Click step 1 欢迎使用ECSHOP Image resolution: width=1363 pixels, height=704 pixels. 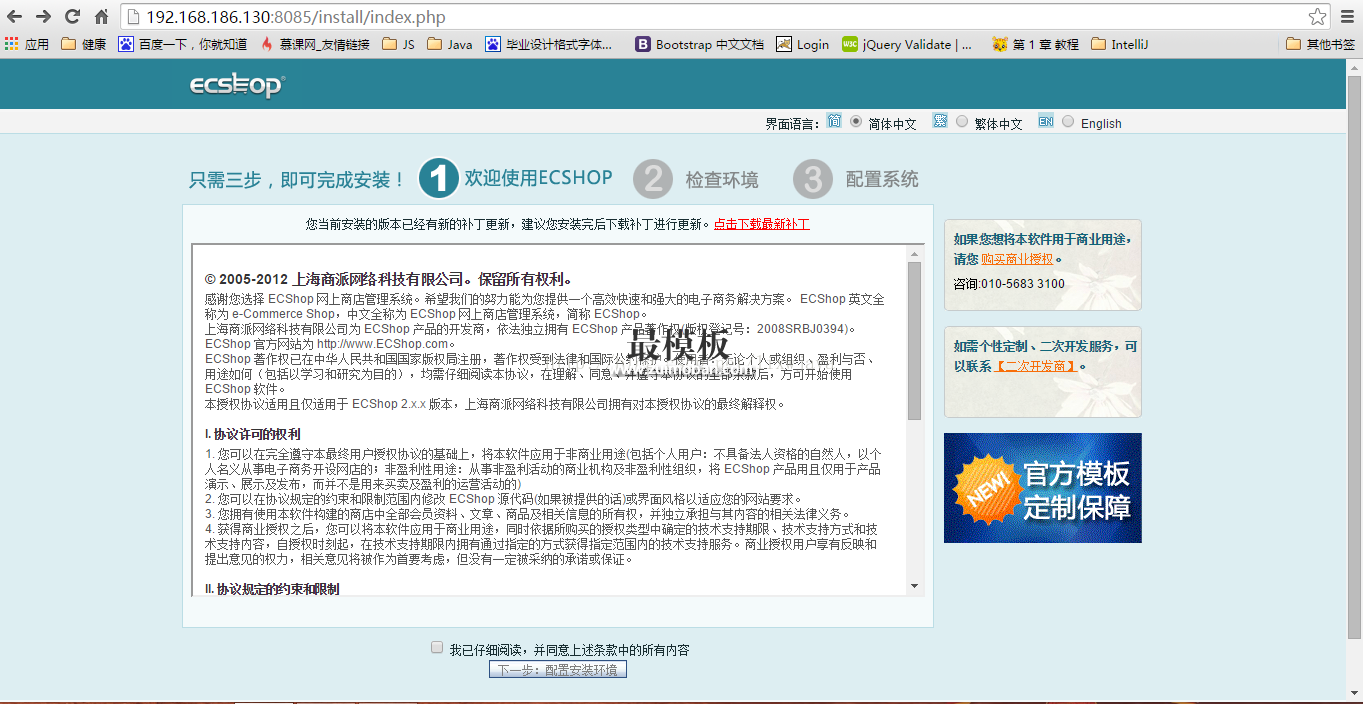click(x=515, y=178)
